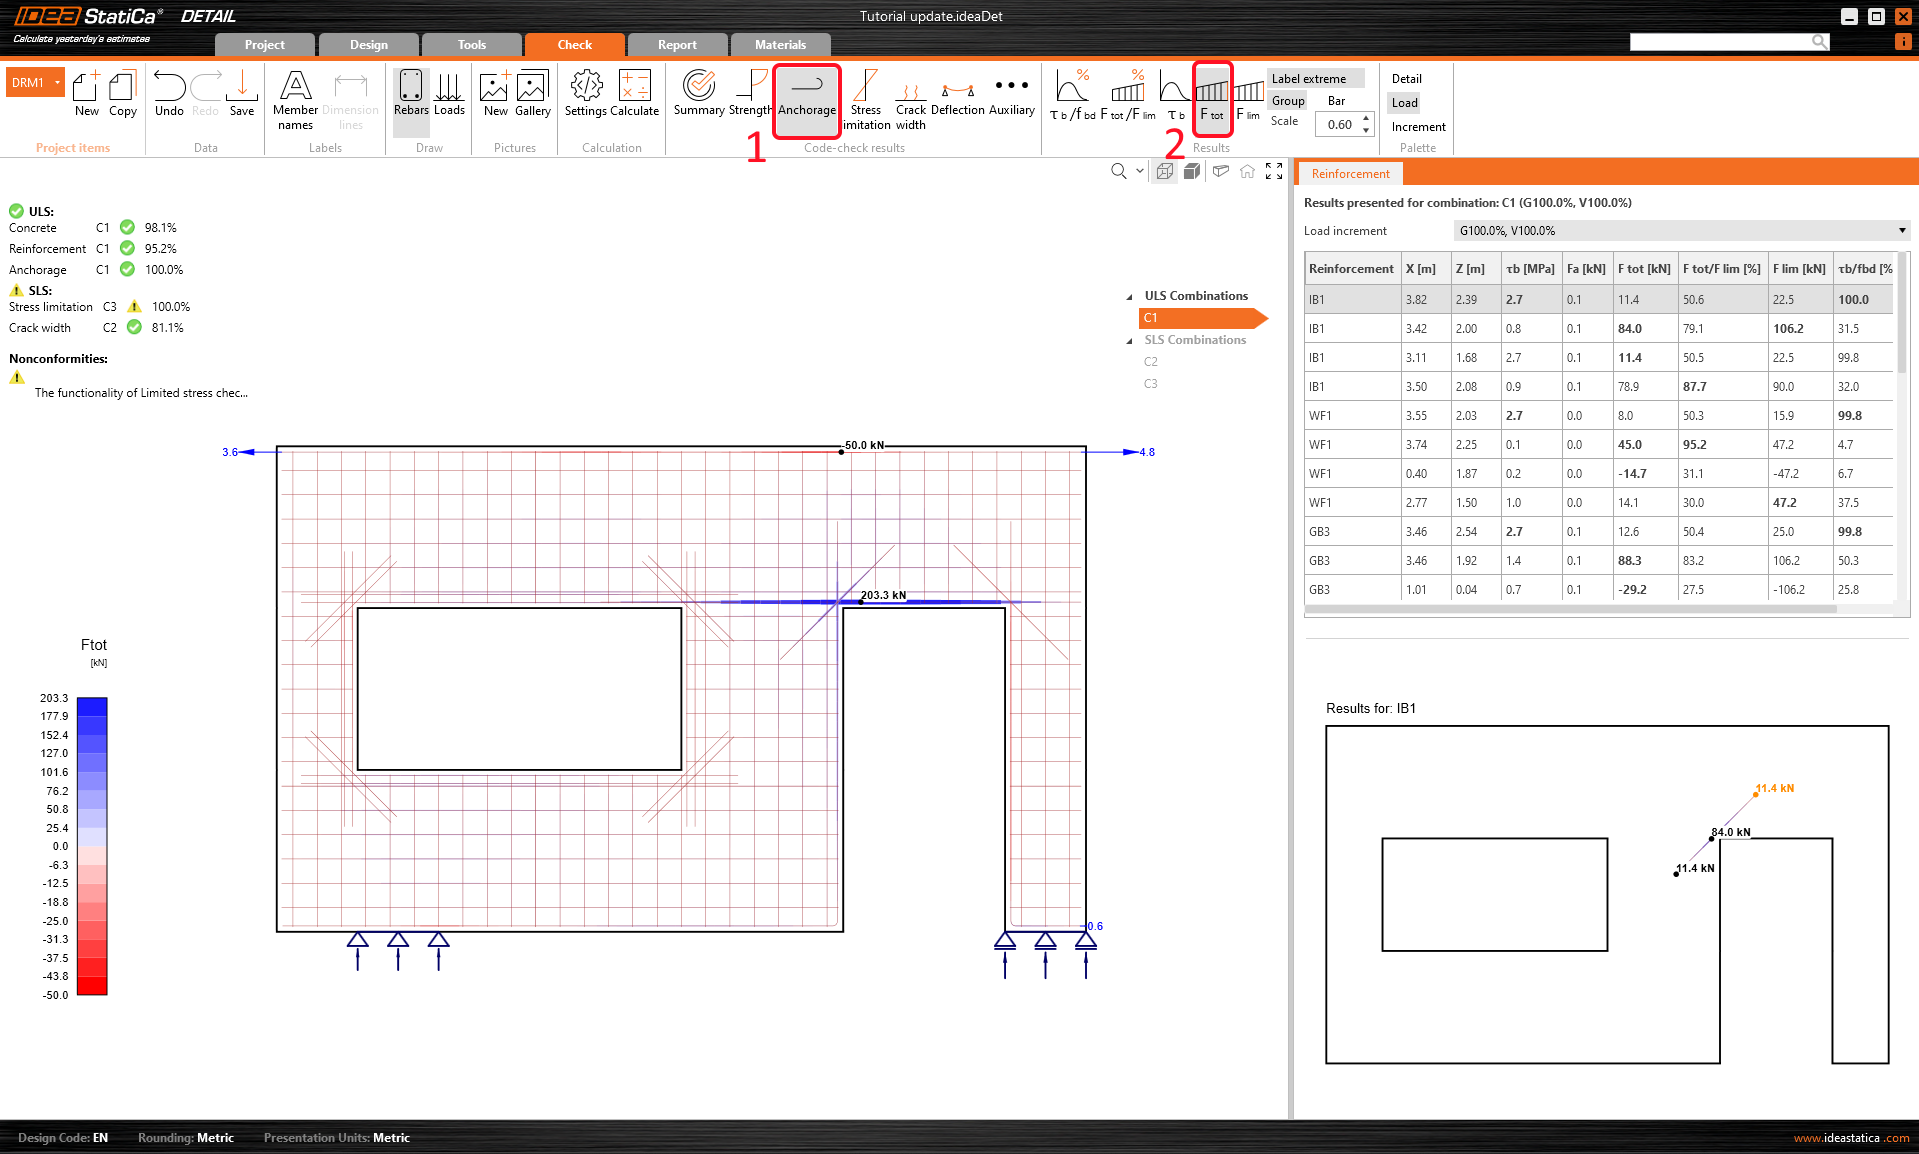The width and height of the screenshot is (1919, 1154).
Task: Open the DRM1 project item dropdown
Action: [x=58, y=83]
